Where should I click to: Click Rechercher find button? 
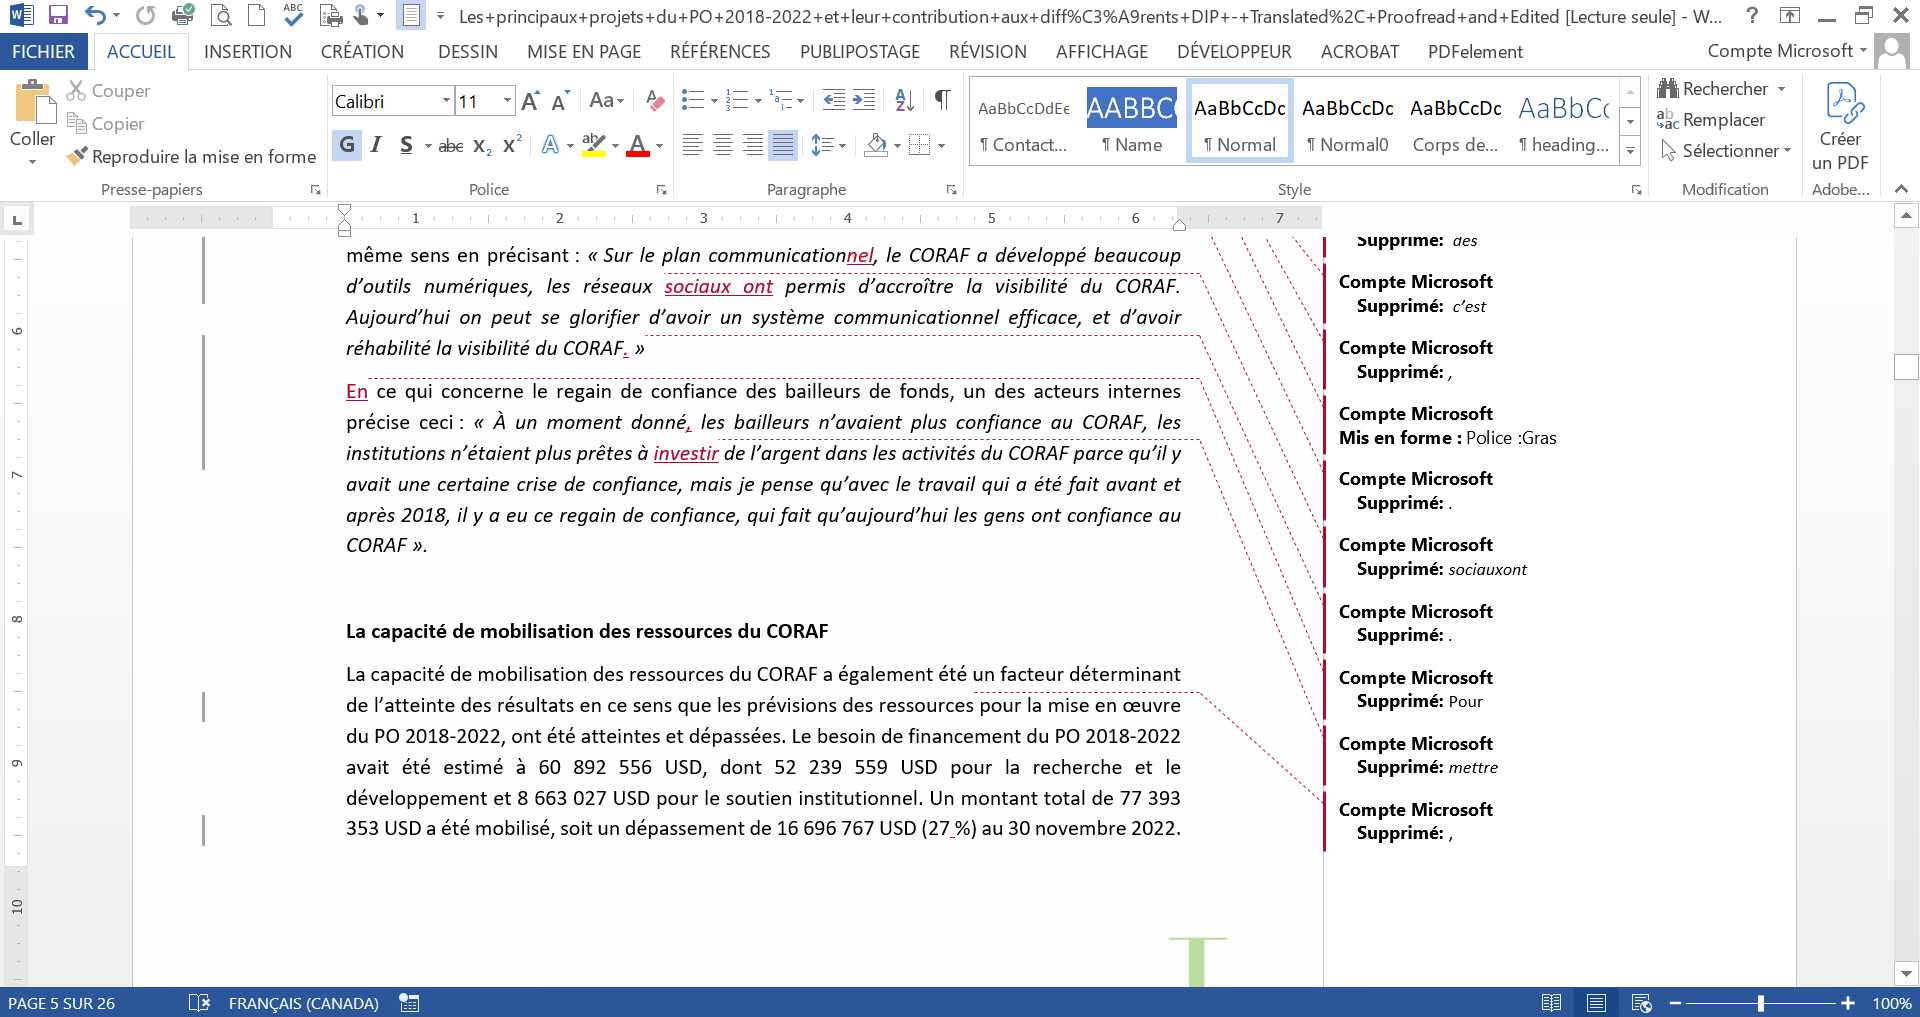pos(1713,89)
